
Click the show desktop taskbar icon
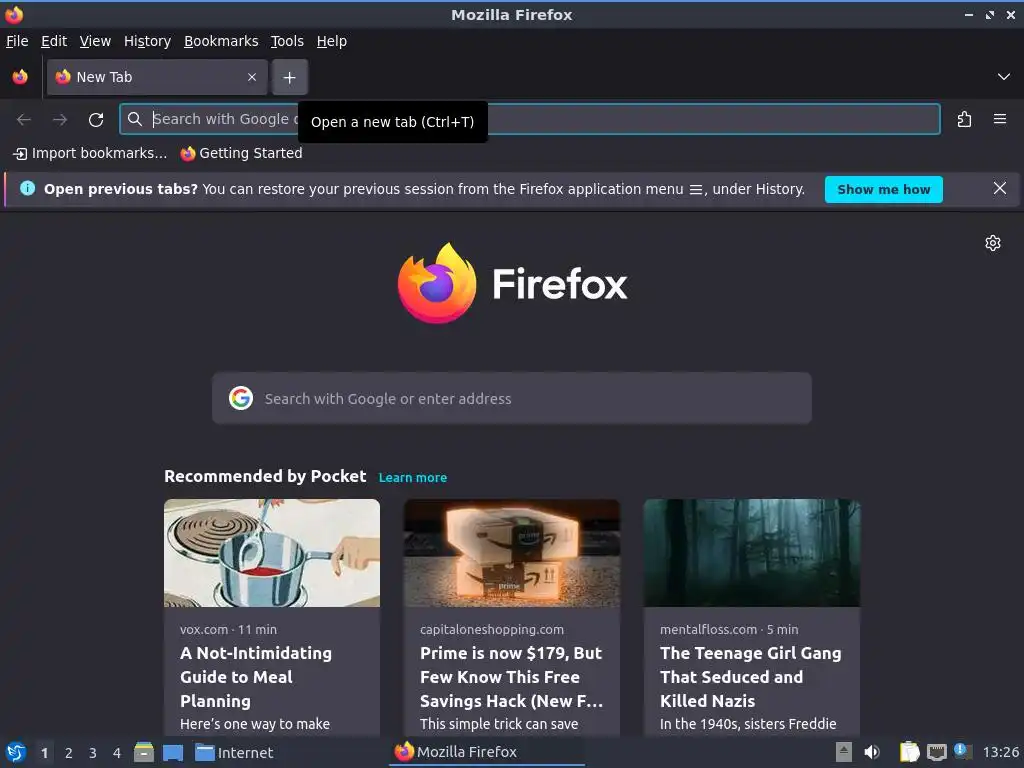[173, 753]
